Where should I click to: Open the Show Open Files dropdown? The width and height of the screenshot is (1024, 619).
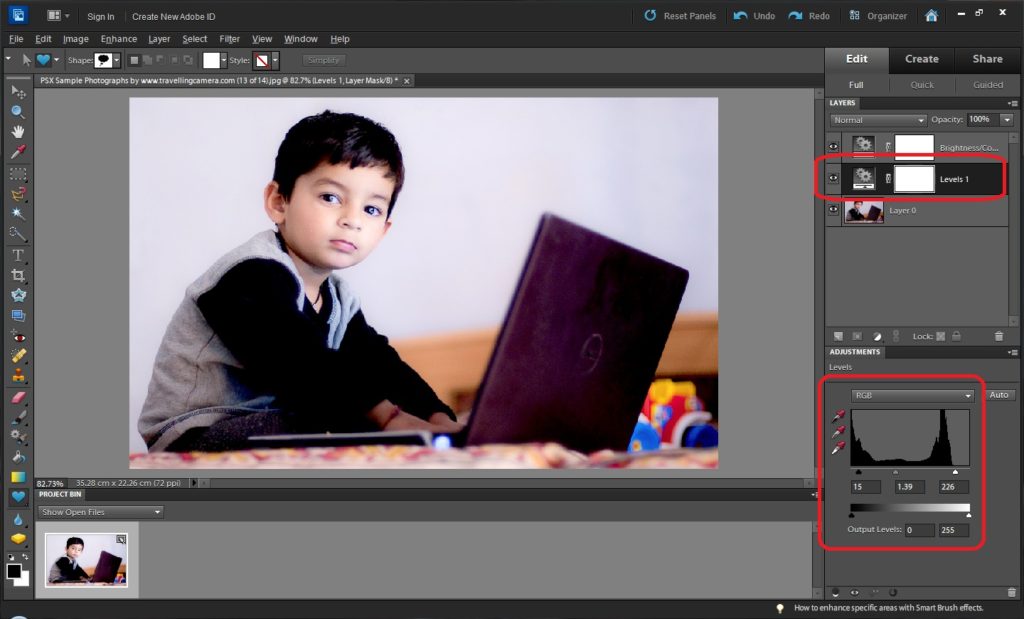point(98,511)
